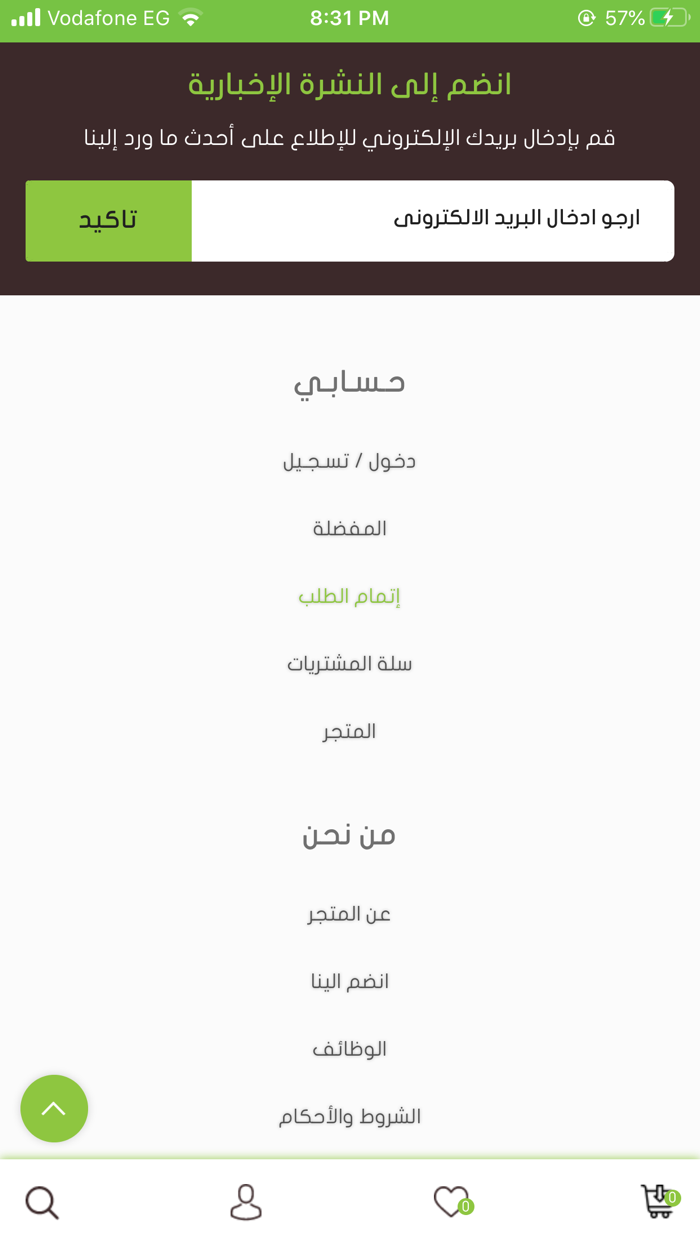Screen dimensions: 700x1244
Task: Open the إتمام الطلب checkout link
Action: (349, 595)
